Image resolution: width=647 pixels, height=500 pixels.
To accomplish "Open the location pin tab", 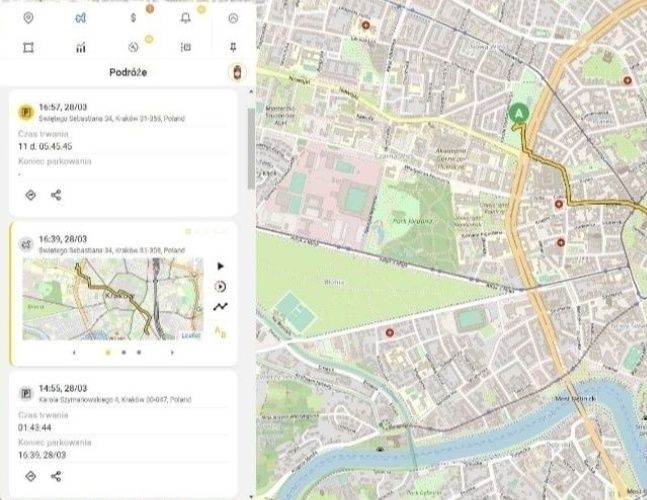I will click(x=28, y=18).
